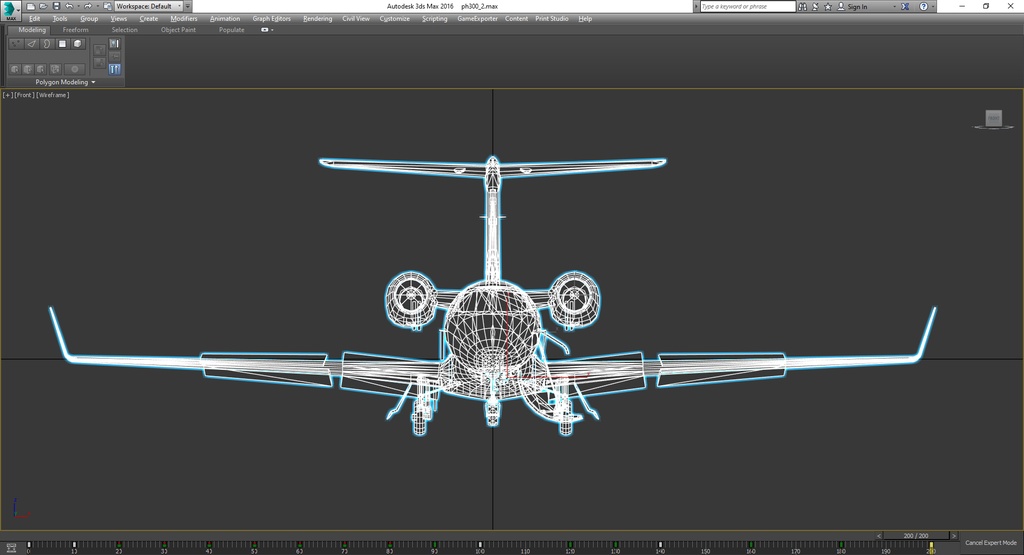Click the Redo arrow icon
This screenshot has height=555, width=1024.
click(88, 6)
